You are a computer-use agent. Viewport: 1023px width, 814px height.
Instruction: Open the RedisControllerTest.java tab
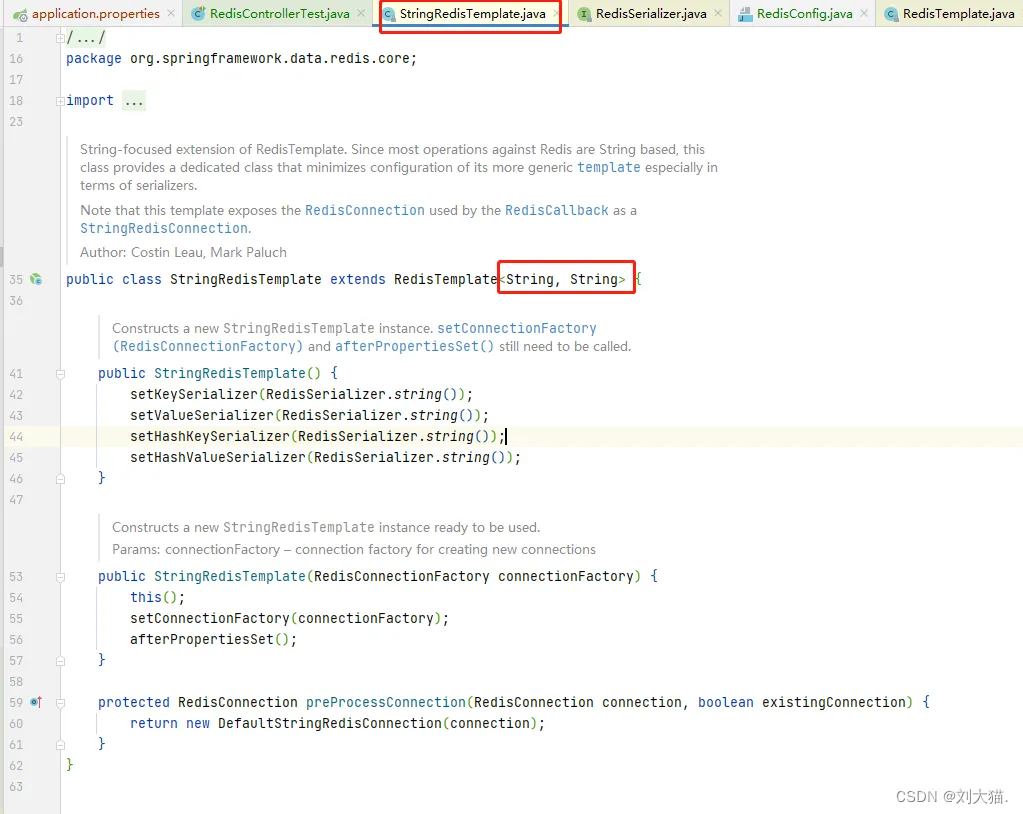click(279, 13)
